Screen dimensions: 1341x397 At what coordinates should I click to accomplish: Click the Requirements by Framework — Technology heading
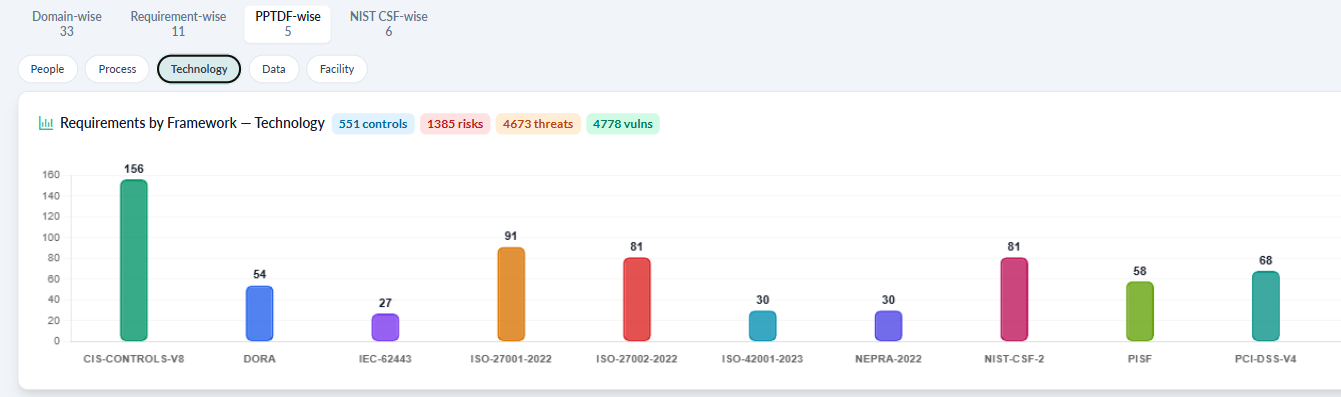[192, 123]
